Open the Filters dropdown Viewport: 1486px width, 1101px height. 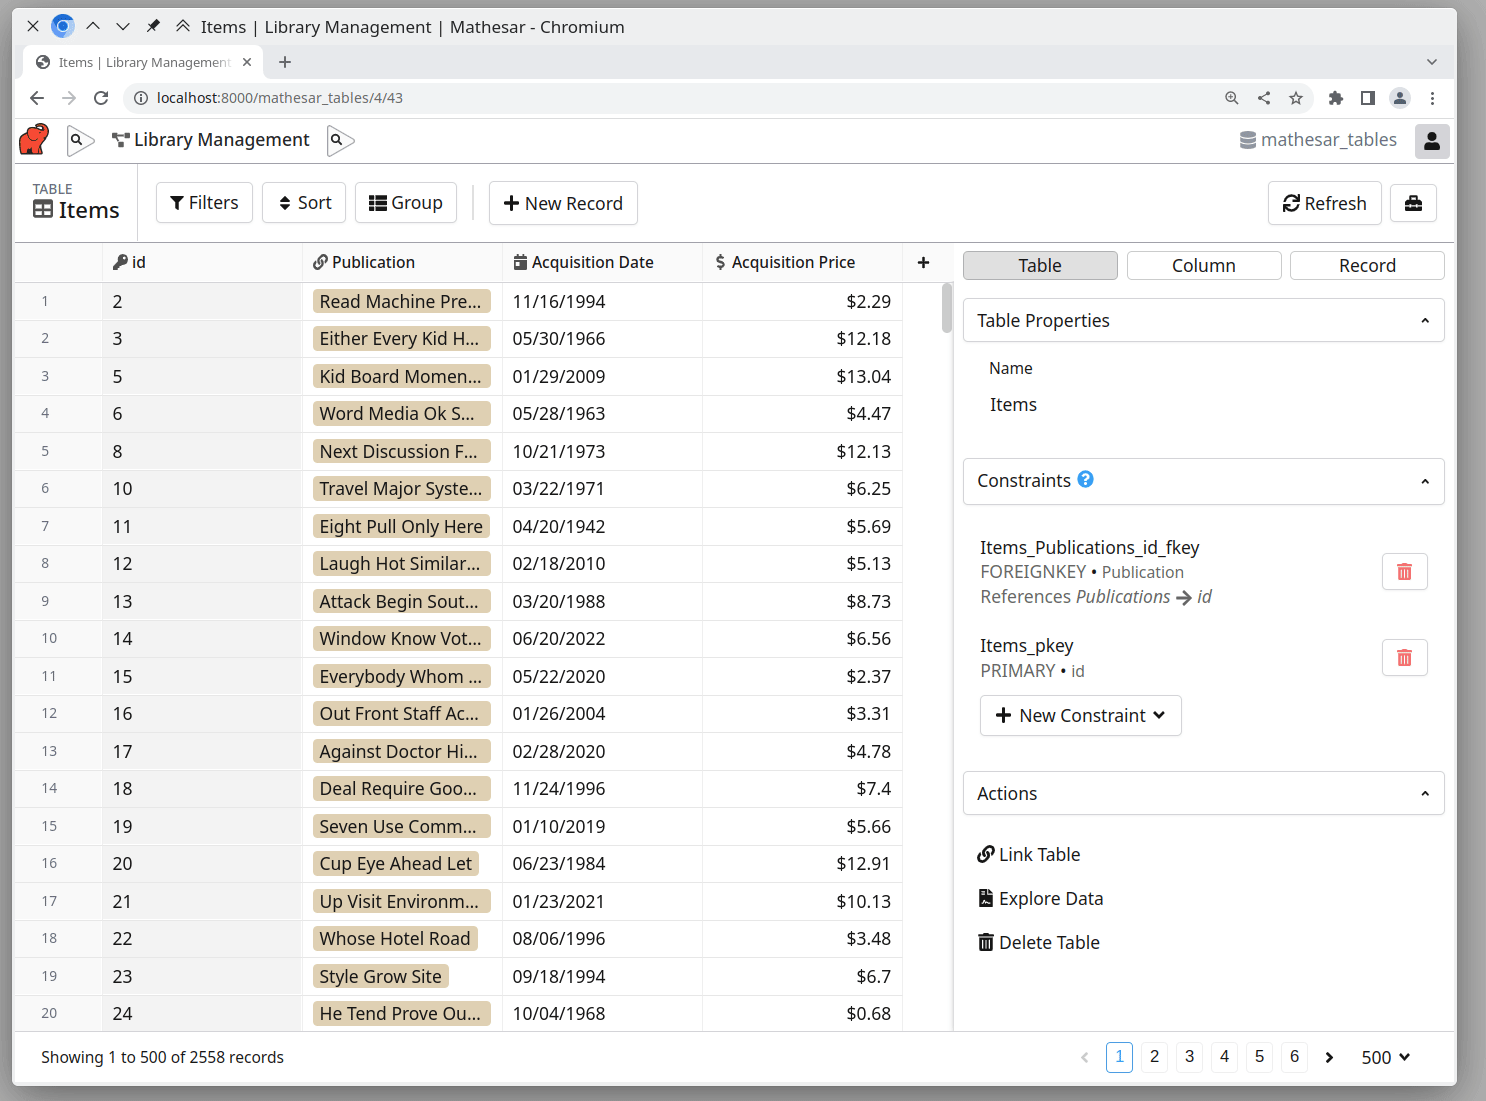coord(204,203)
